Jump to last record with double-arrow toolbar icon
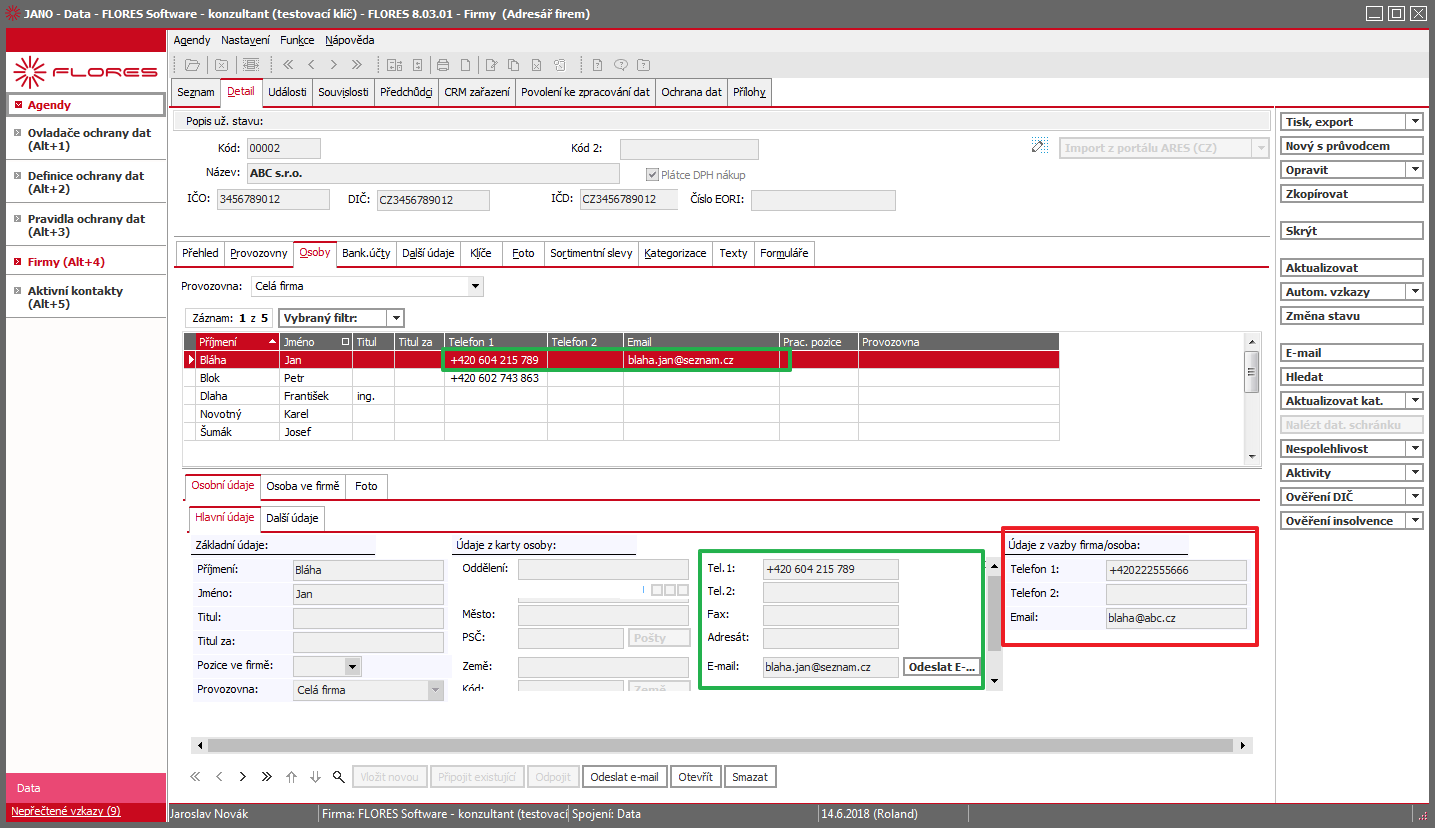1435x828 pixels. coord(356,65)
